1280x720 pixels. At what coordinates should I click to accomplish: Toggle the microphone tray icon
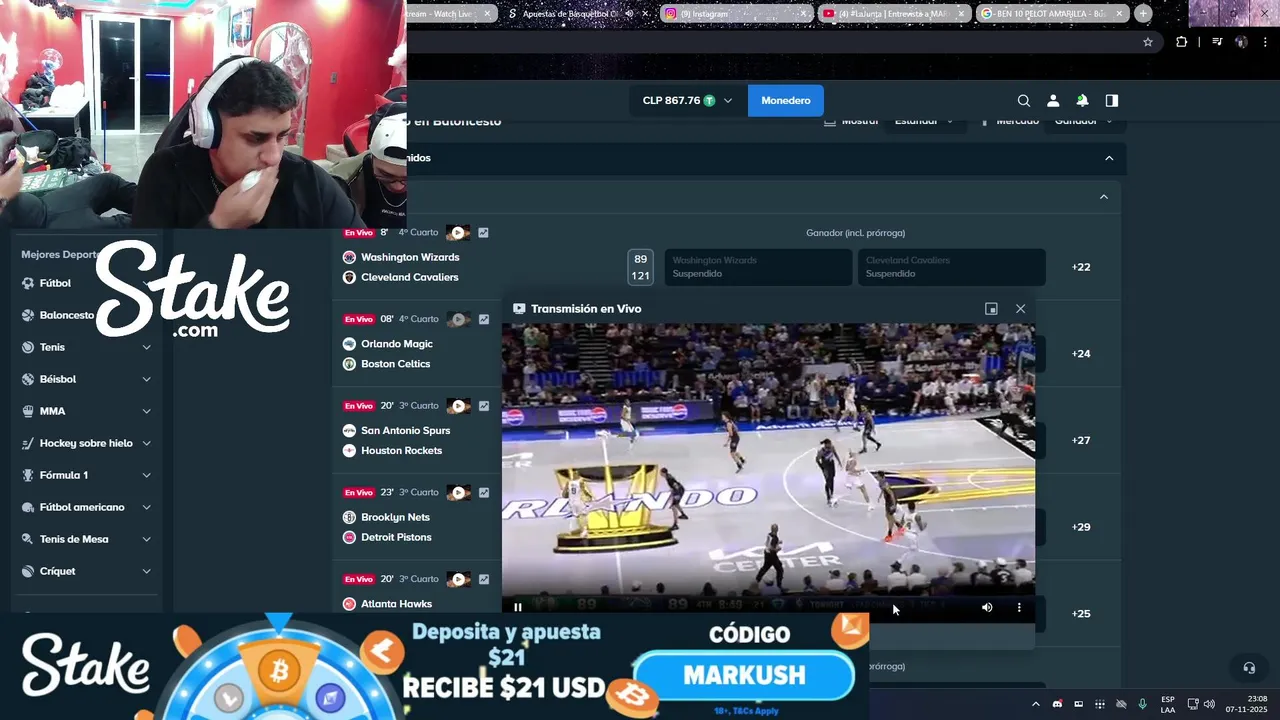pyautogui.click(x=1142, y=704)
